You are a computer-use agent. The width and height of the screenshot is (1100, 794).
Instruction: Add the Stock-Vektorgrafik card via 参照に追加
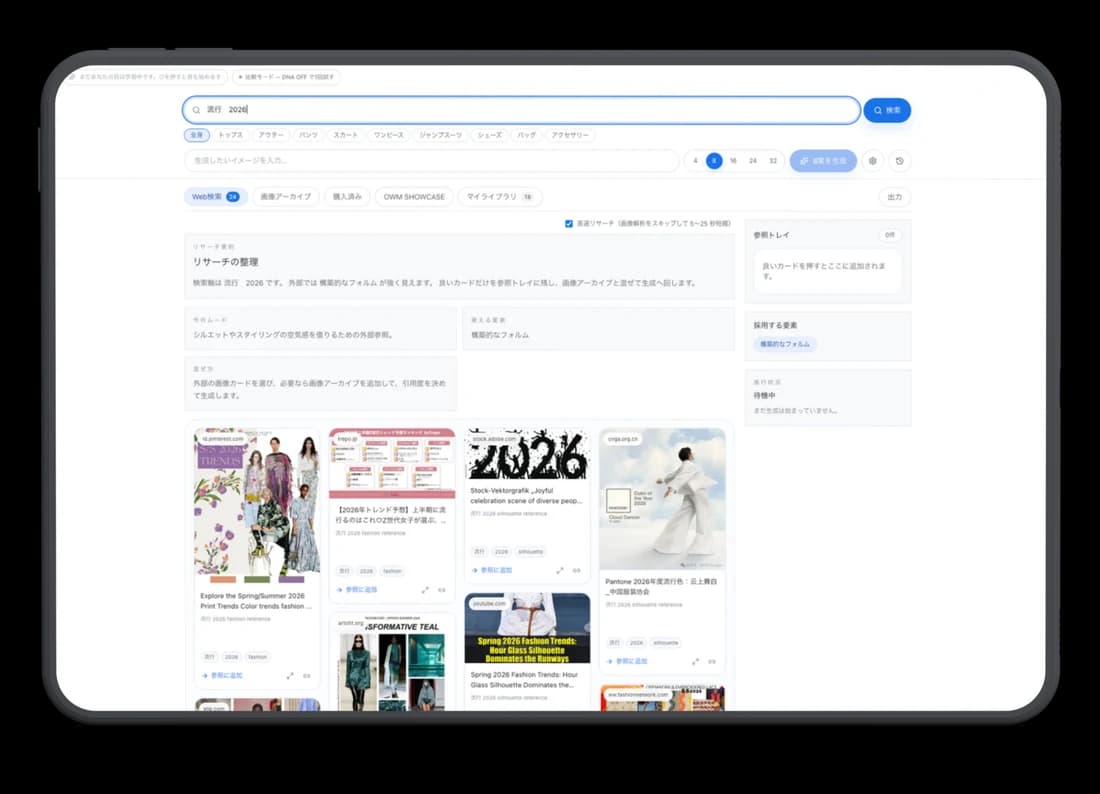(x=492, y=570)
